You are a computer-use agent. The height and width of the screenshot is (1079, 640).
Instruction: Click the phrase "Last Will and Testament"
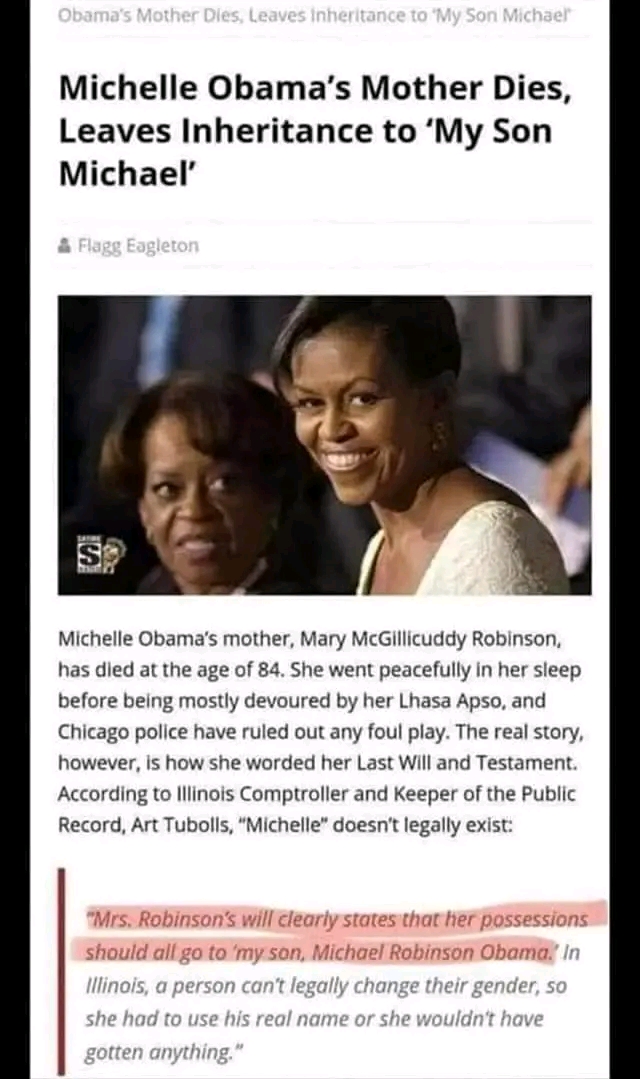[465, 762]
